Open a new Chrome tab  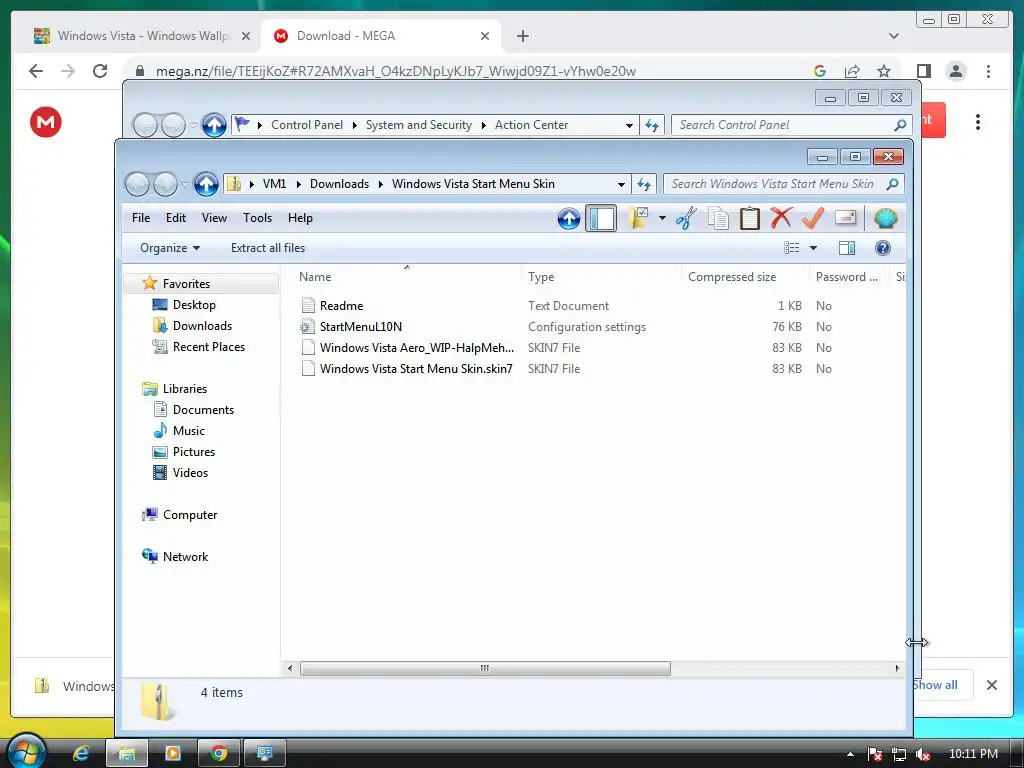click(x=522, y=36)
